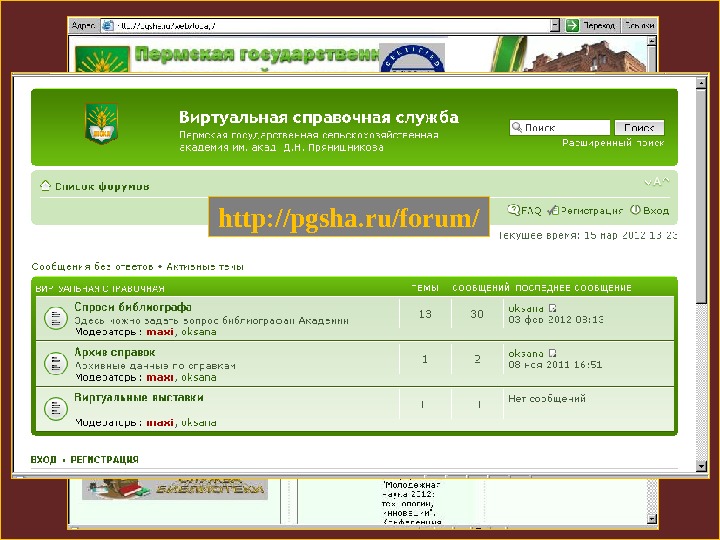Click topic count 13 for Спроси библиографа
This screenshot has height=540, width=720.
(425, 314)
